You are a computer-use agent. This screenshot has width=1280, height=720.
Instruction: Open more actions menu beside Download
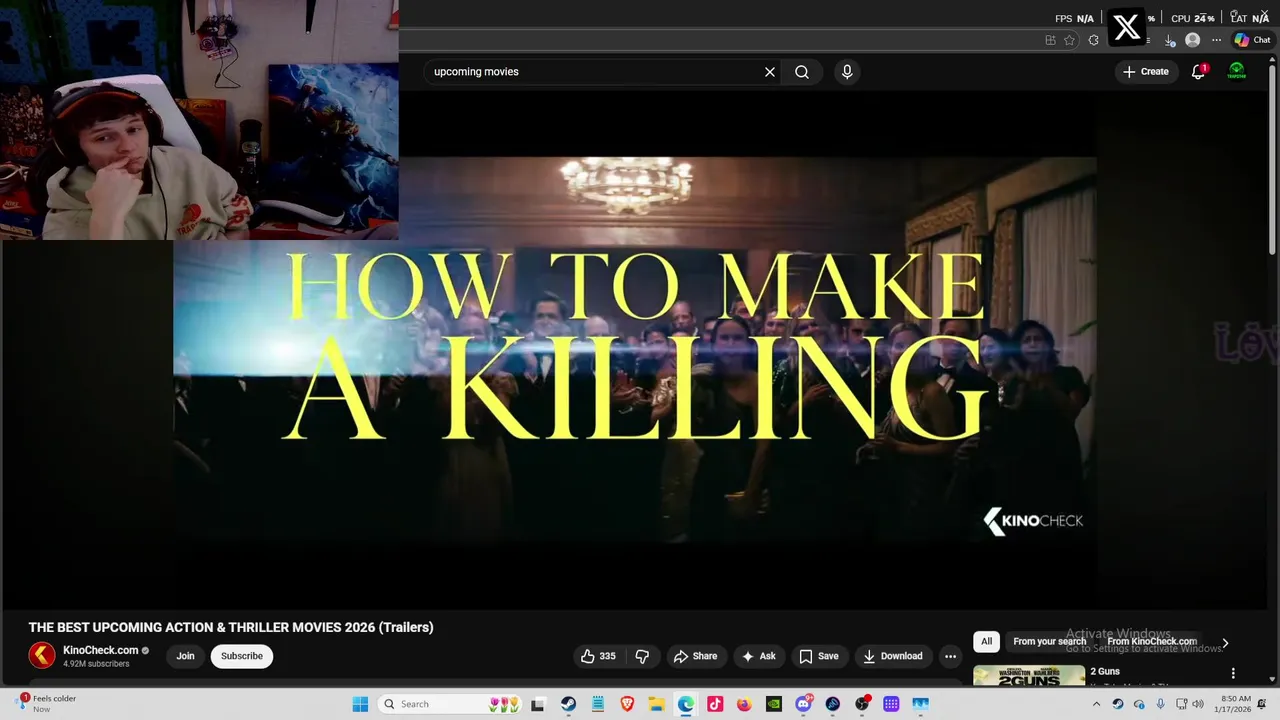(x=950, y=656)
